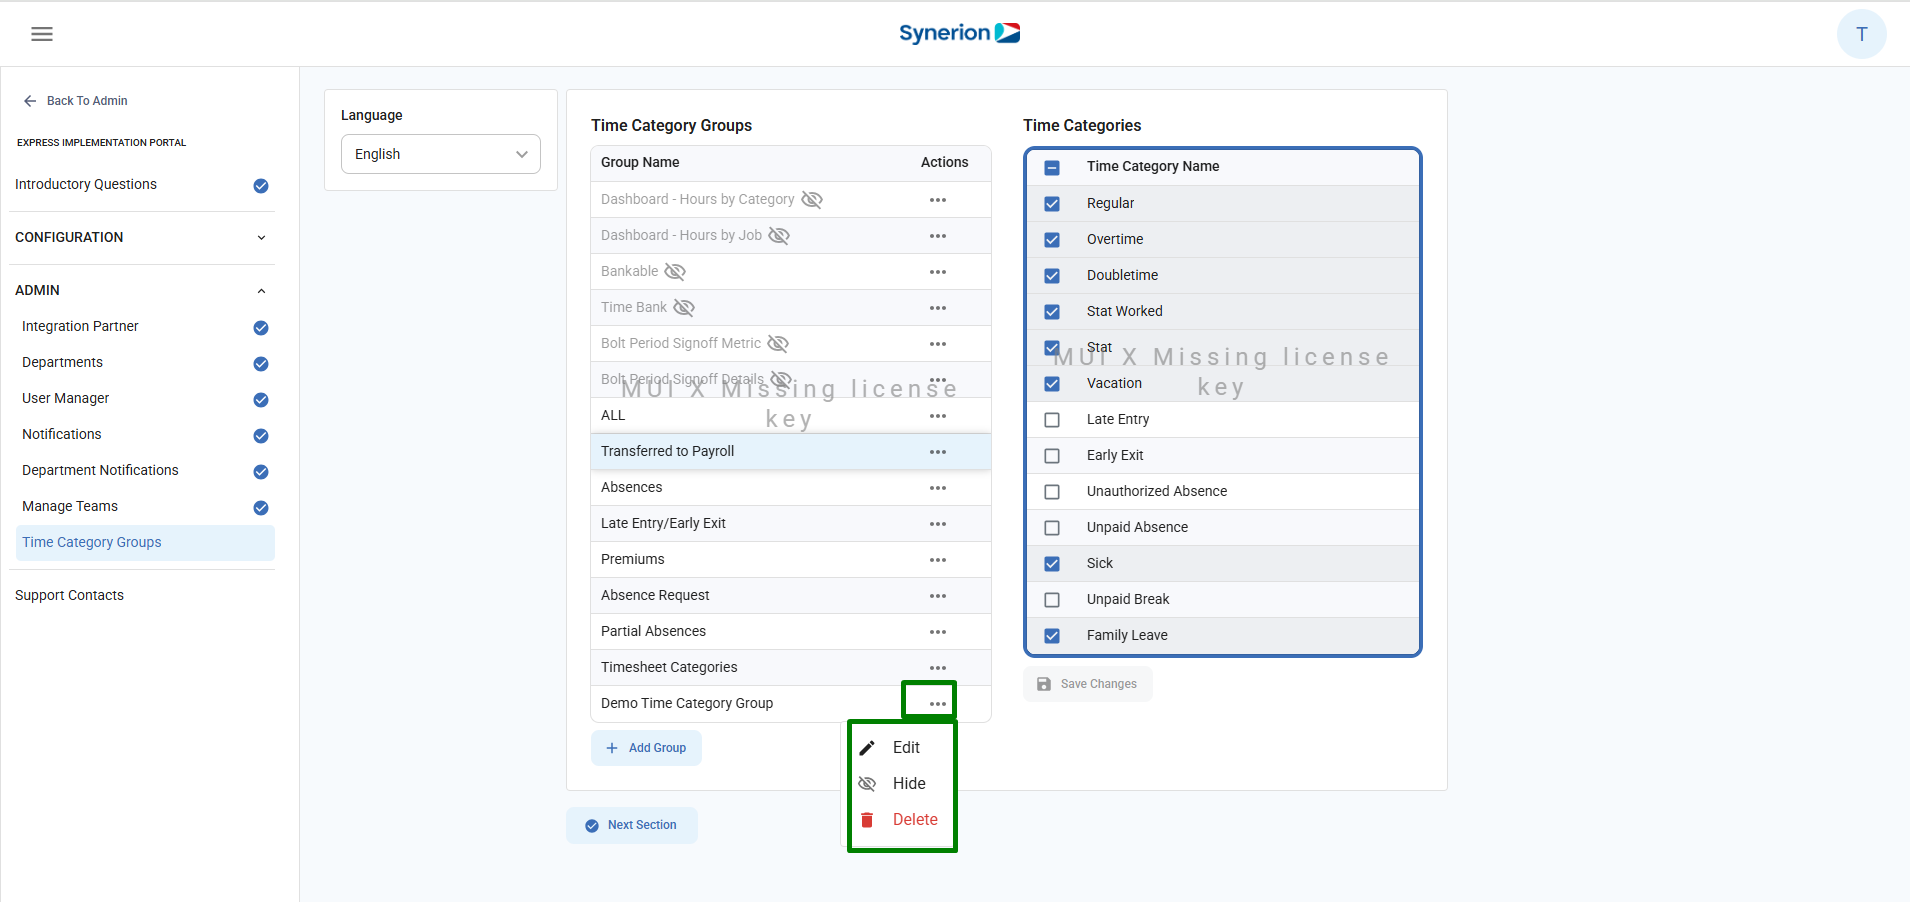
Task: Click the completed checkmark beside Introductory Questions
Action: (261, 186)
